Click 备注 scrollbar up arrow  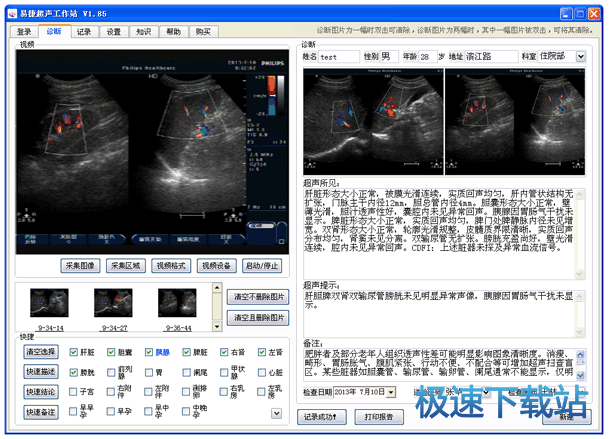[x=580, y=354]
